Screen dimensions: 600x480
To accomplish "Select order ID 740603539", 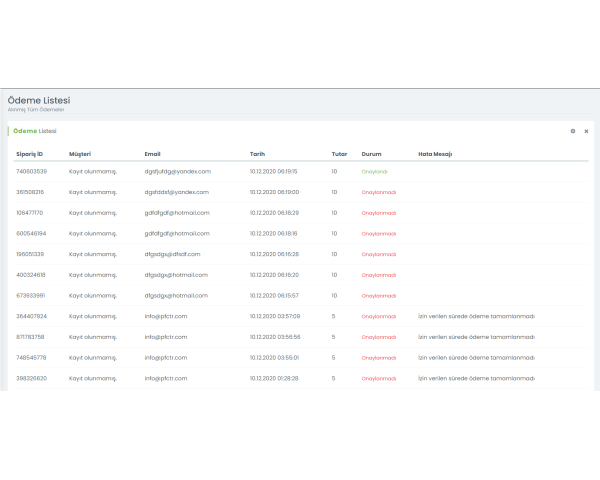I will point(32,171).
